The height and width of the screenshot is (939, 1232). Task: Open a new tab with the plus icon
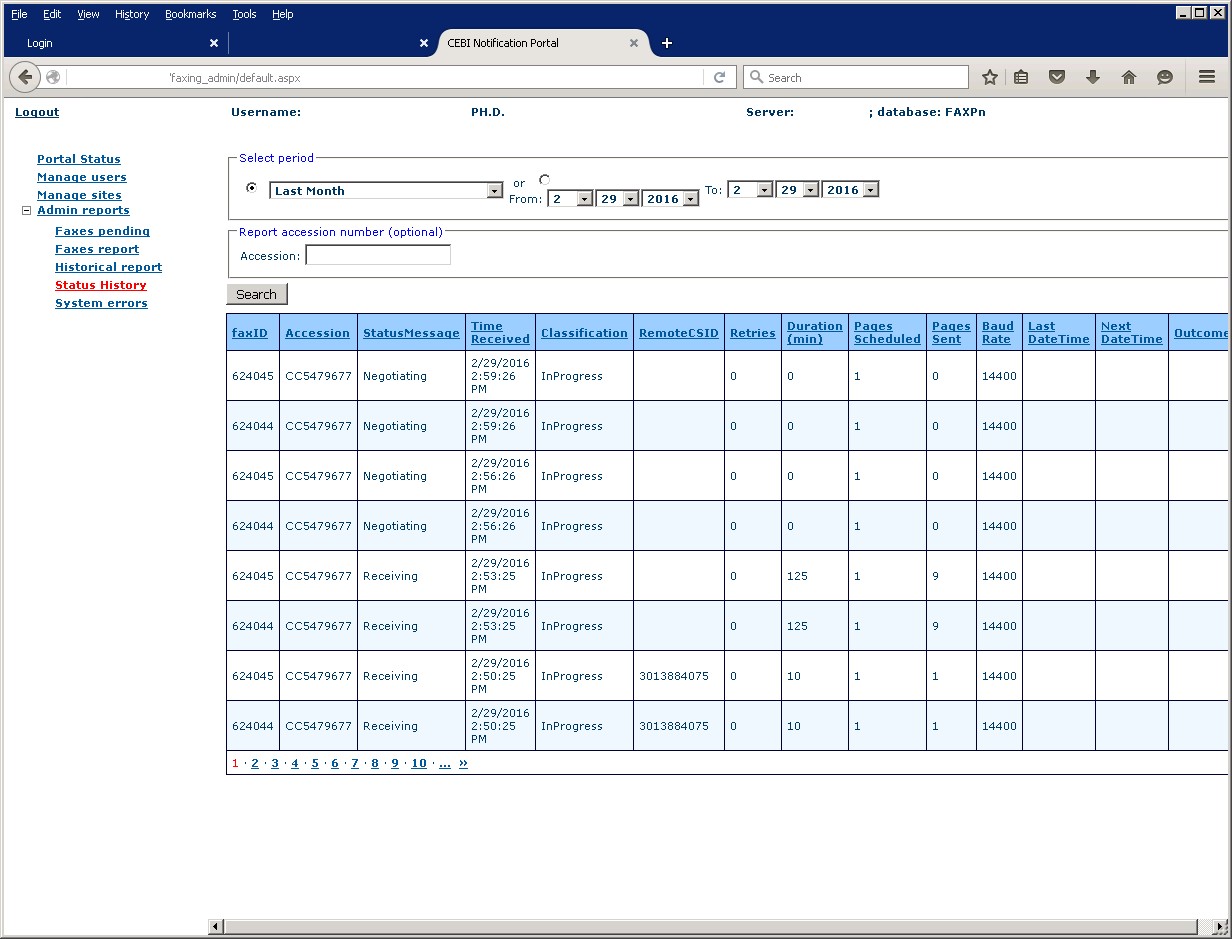[x=667, y=43]
